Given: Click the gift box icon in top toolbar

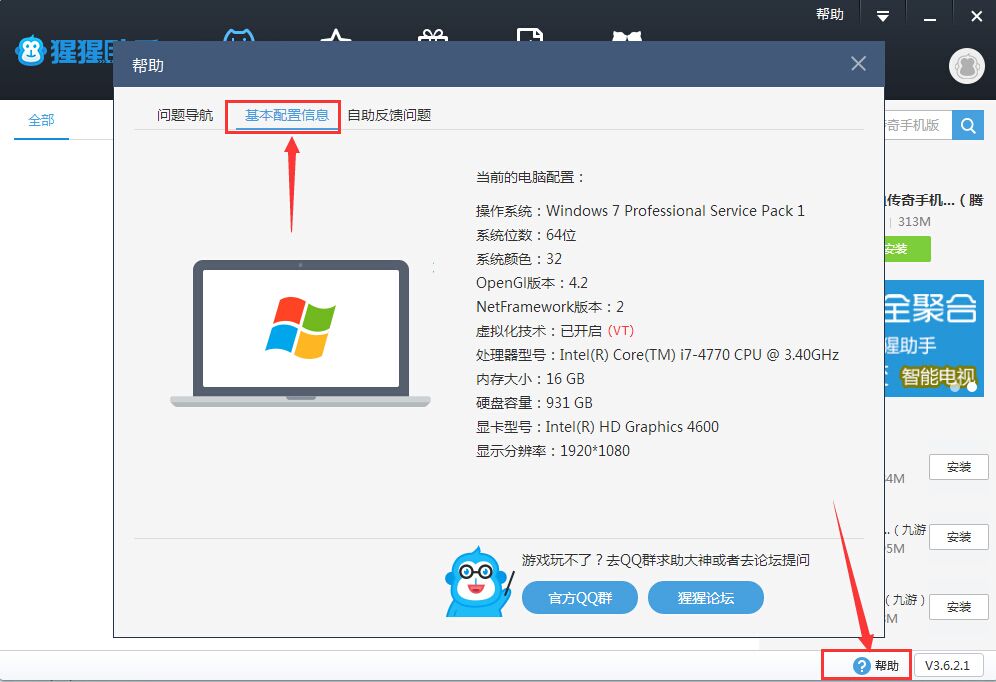Looking at the screenshot, I should coord(433,36).
